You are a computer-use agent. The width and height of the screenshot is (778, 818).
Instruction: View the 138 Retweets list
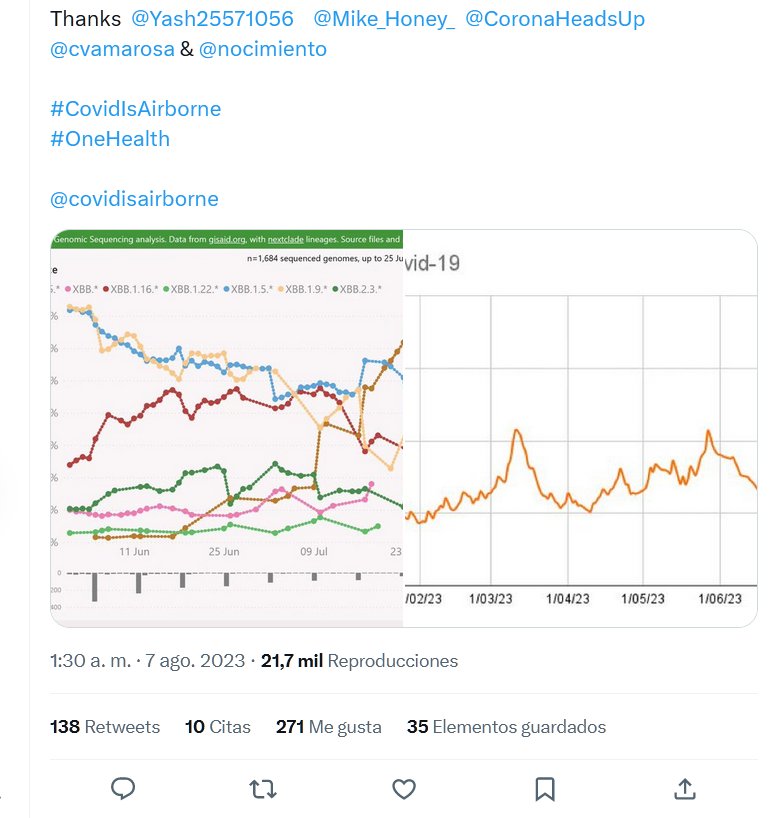[105, 727]
